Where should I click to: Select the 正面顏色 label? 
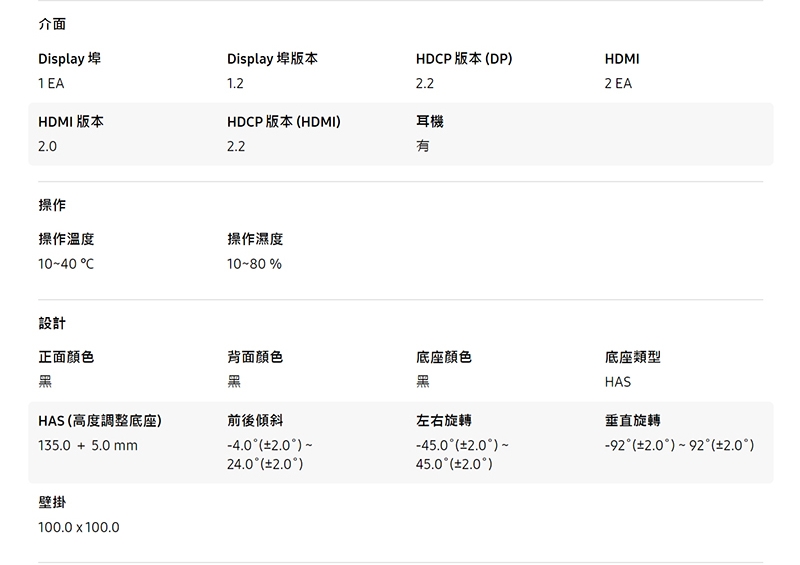[66, 357]
